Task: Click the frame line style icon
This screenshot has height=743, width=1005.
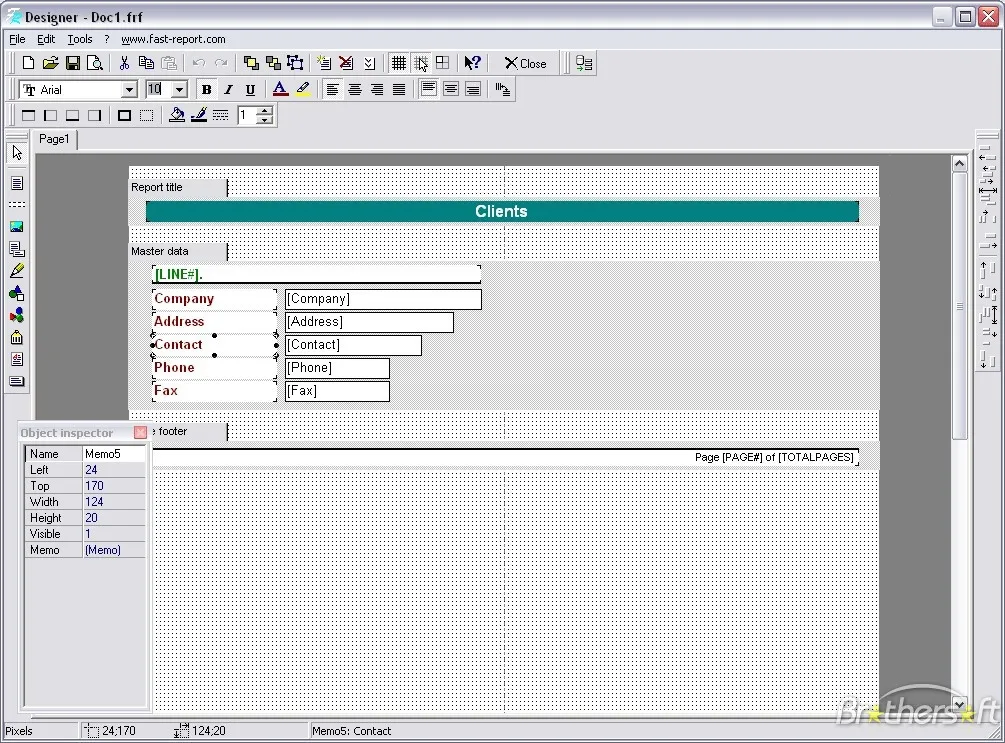Action: click(x=220, y=115)
